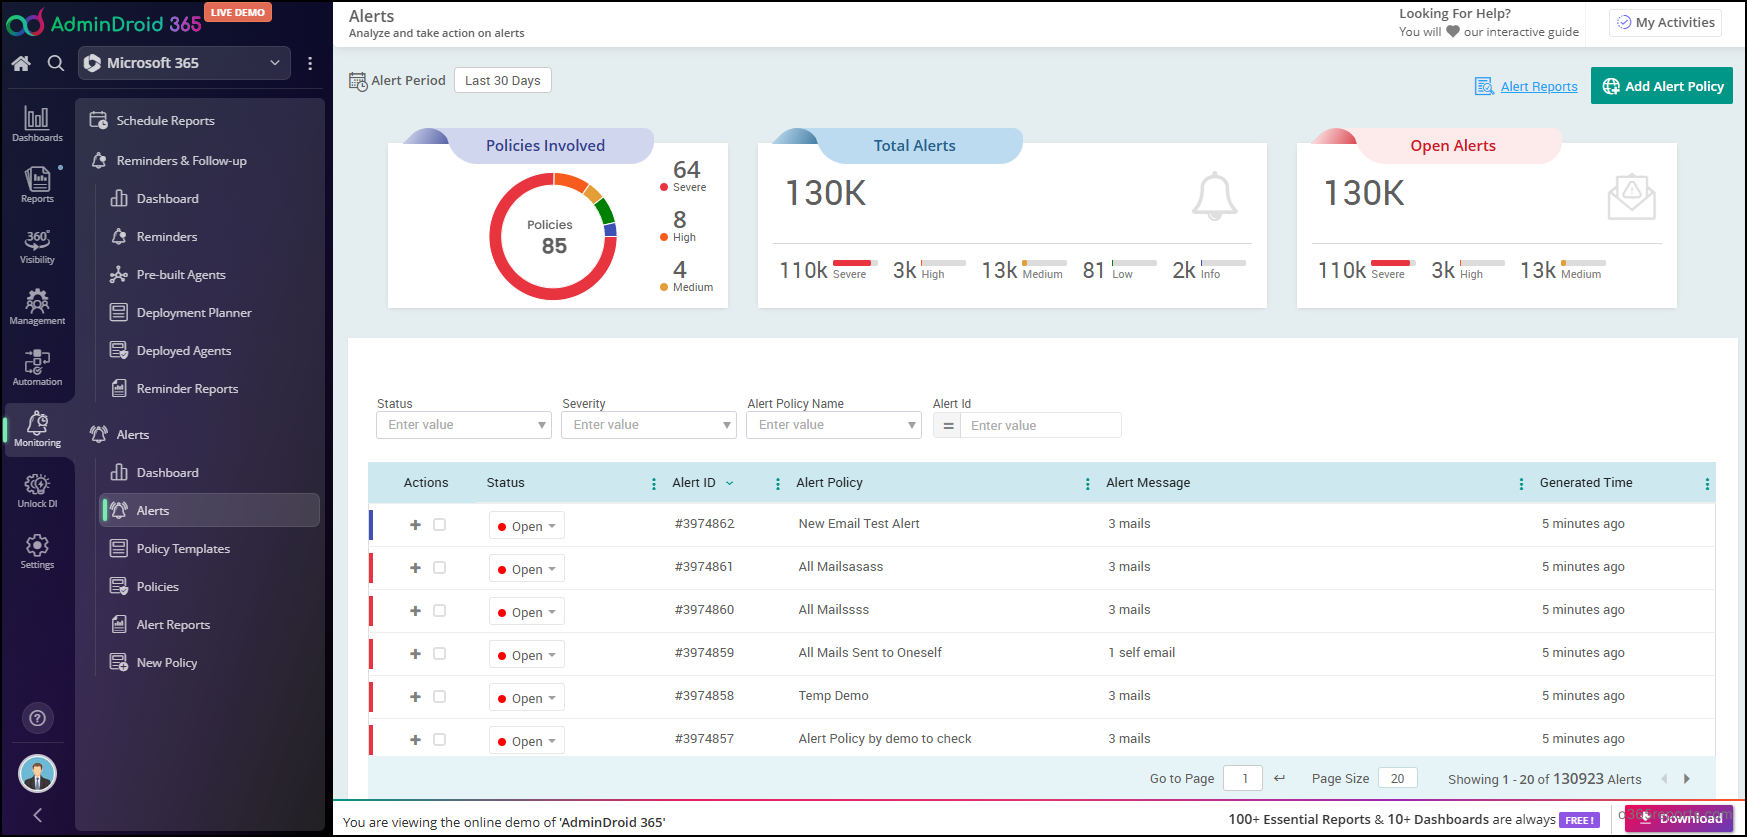Open Schedule Reports in the side menu
1747x837 pixels.
(166, 121)
